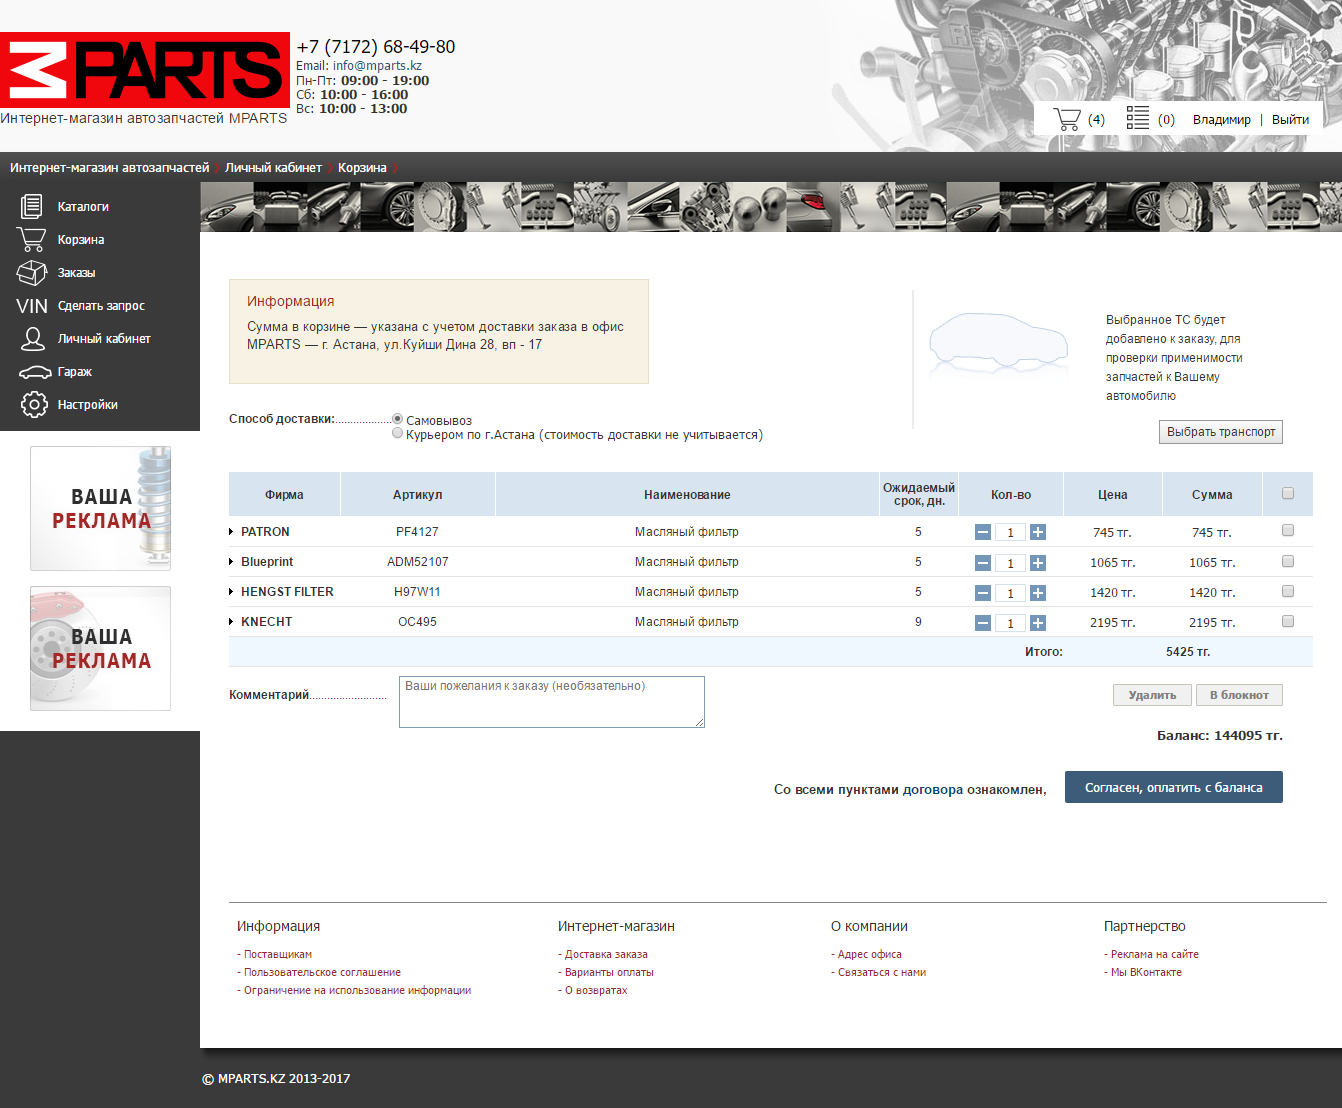Viewport: 1342px width, 1108px height.
Task: Click the Catalogs sidebar icon
Action: click(32, 206)
